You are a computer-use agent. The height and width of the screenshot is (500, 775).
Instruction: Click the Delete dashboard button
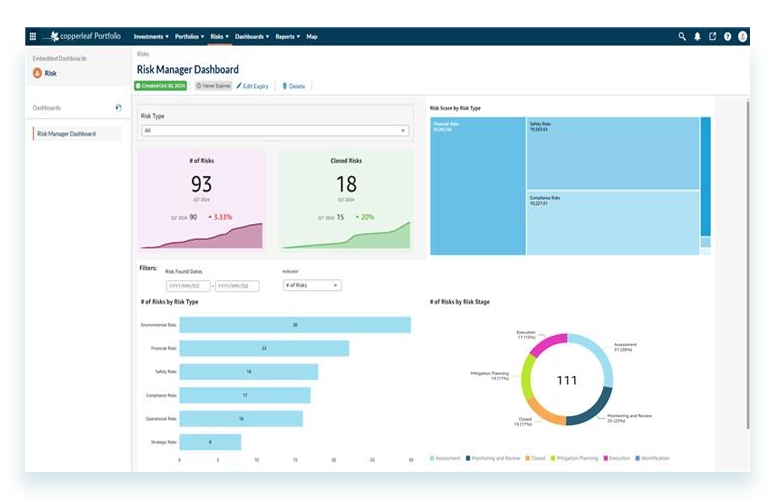coord(294,86)
